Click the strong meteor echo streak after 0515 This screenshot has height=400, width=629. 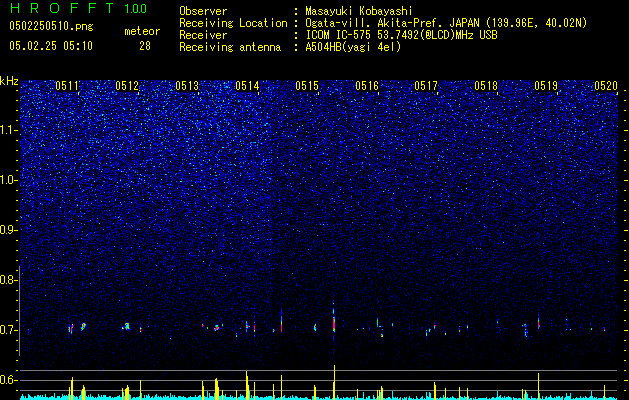click(334, 321)
